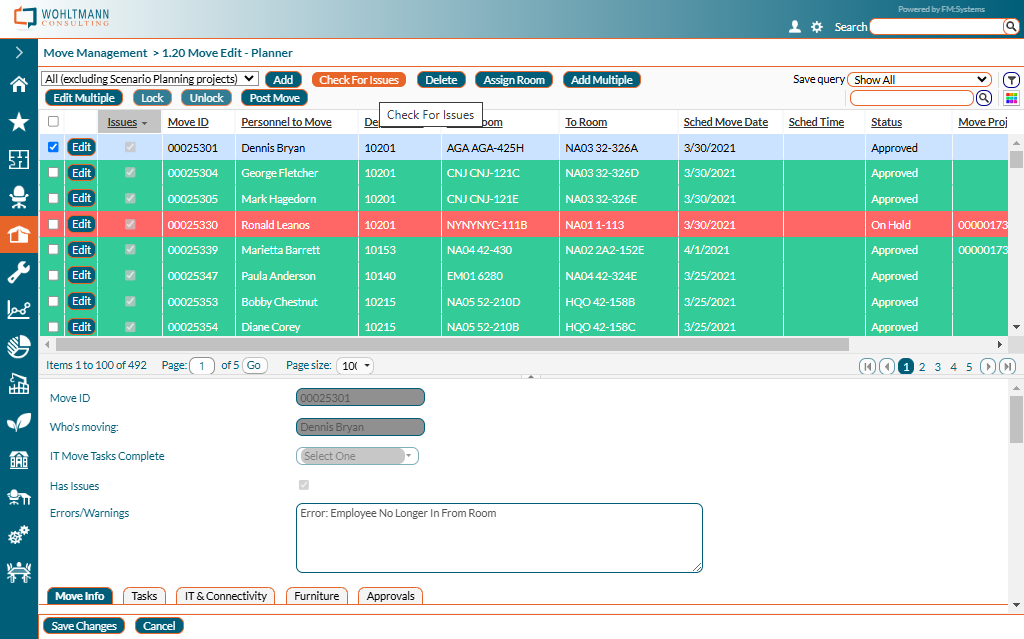Screen dimensions: 1024x639
Task: Open the project filter dropdown
Action: [150, 79]
